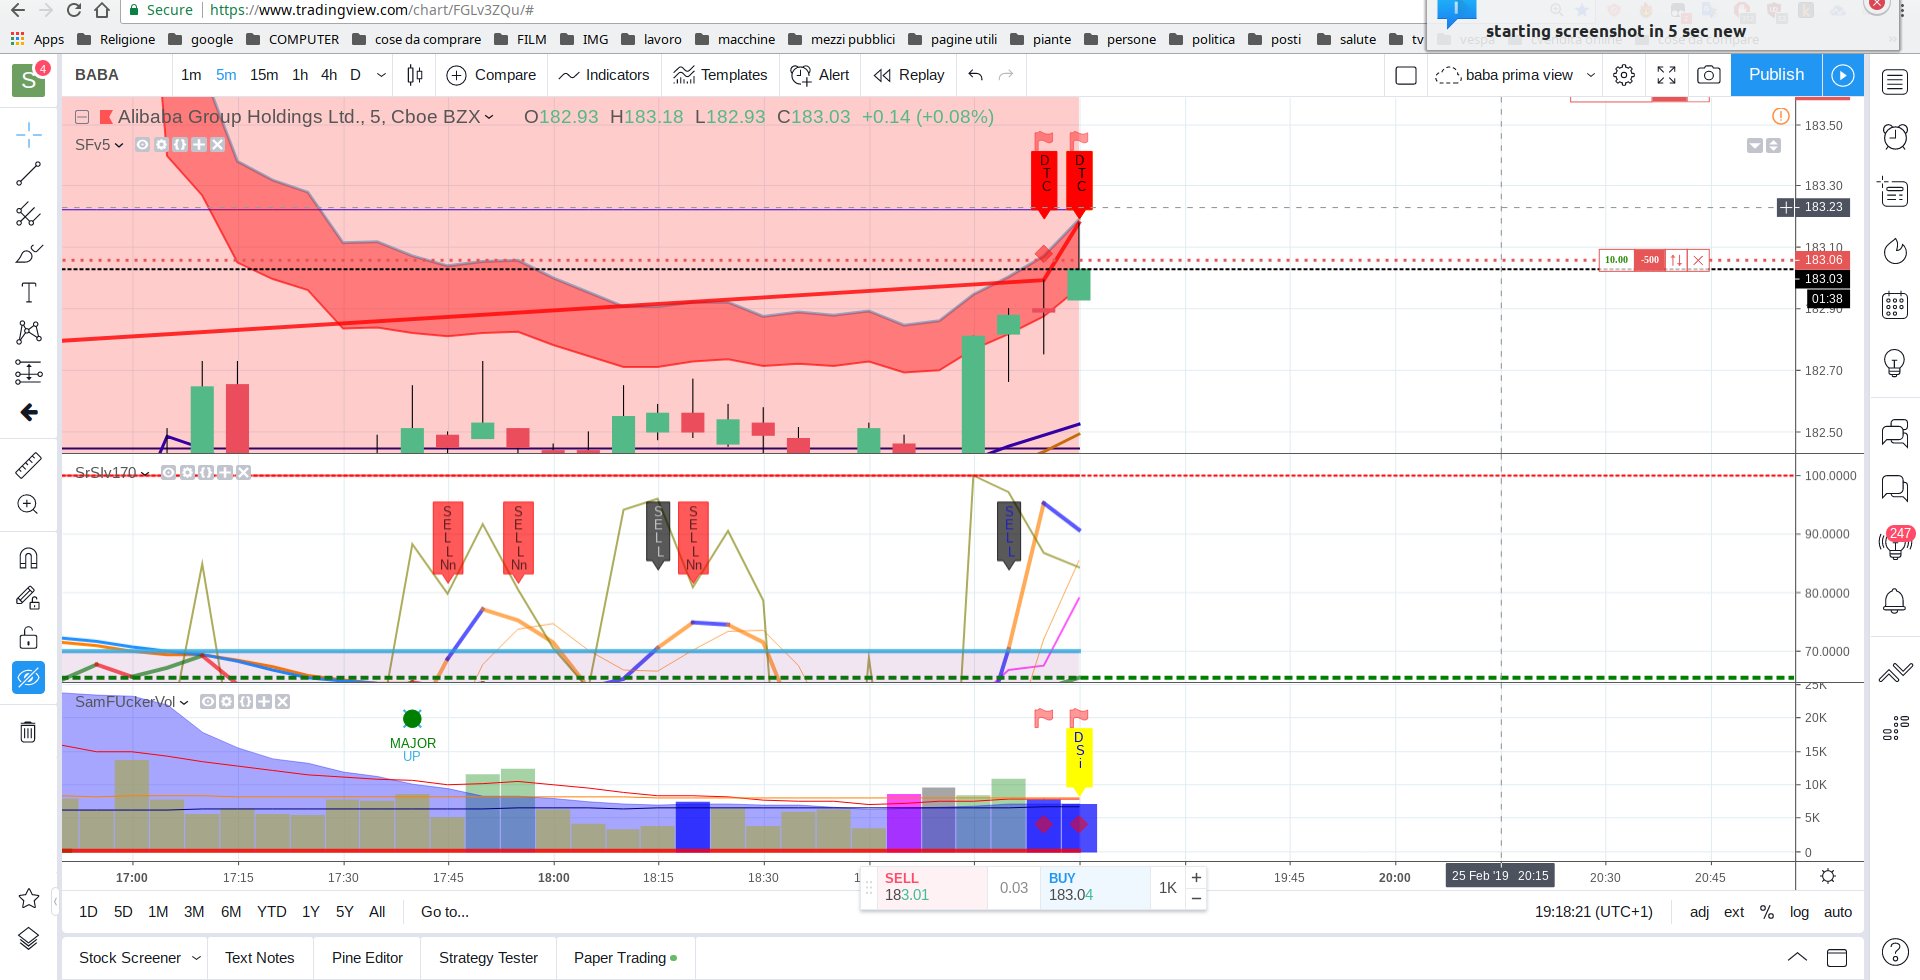This screenshot has height=980, width=1920.
Task: Open the hotlists flame icon panel
Action: [x=1895, y=250]
